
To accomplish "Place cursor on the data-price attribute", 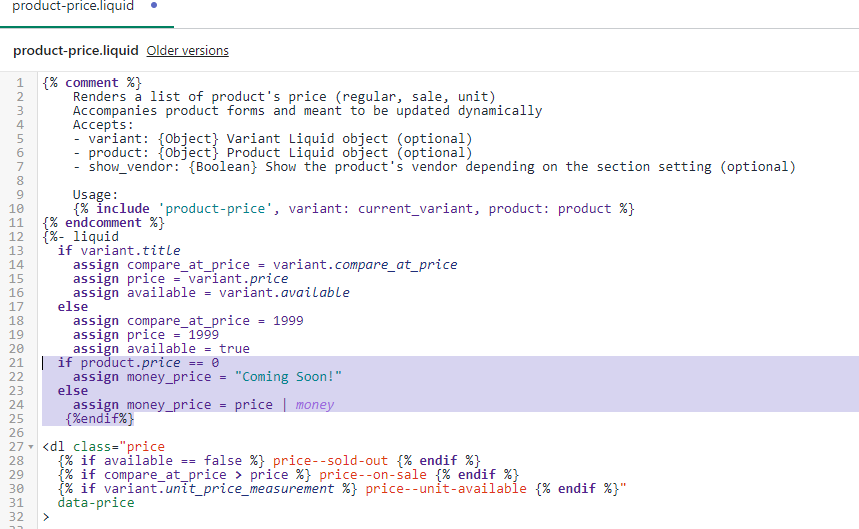I will (96, 503).
